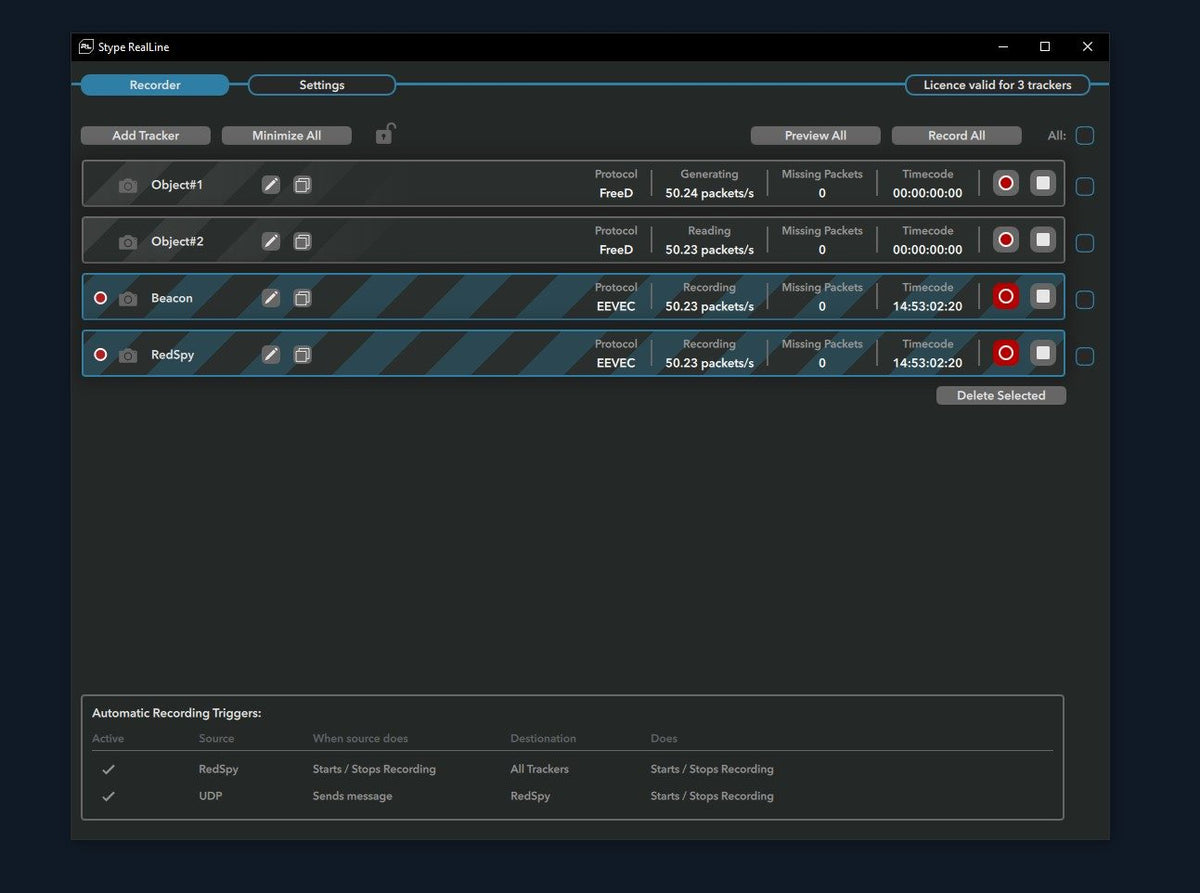Toggle the padlock unlock icon
This screenshot has width=1200, height=893.
coord(385,133)
